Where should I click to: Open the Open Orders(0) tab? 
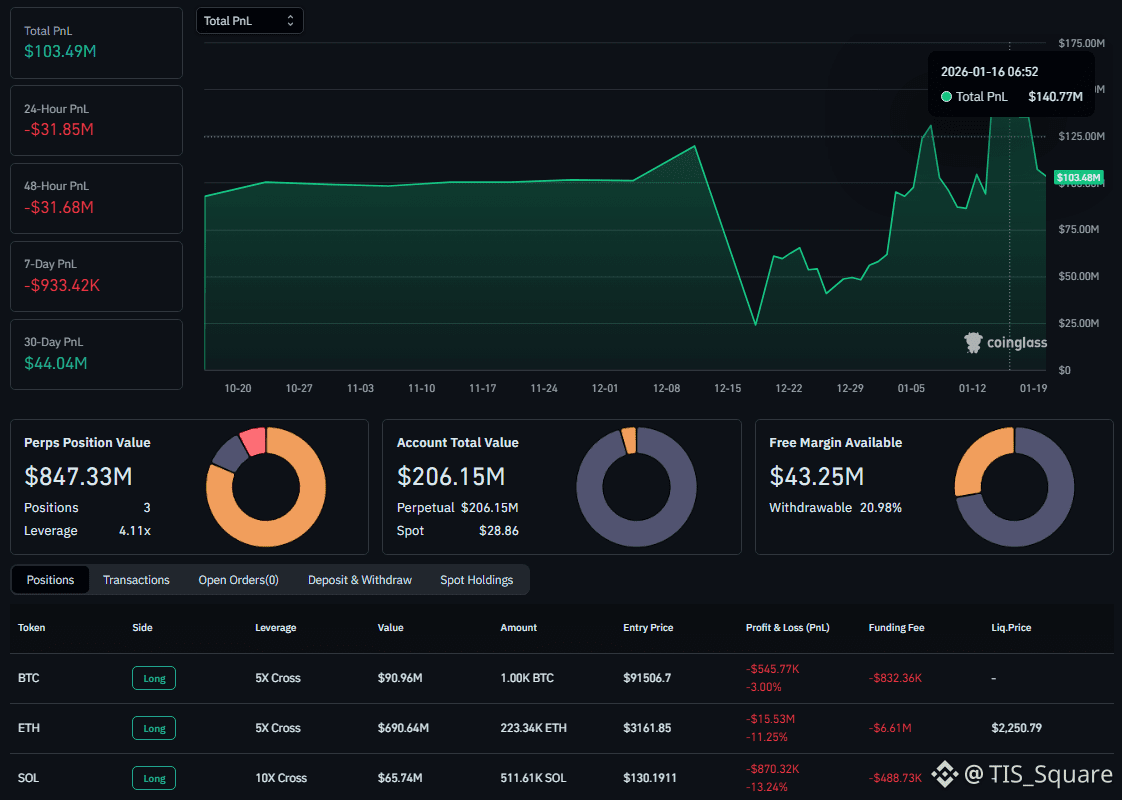click(238, 580)
